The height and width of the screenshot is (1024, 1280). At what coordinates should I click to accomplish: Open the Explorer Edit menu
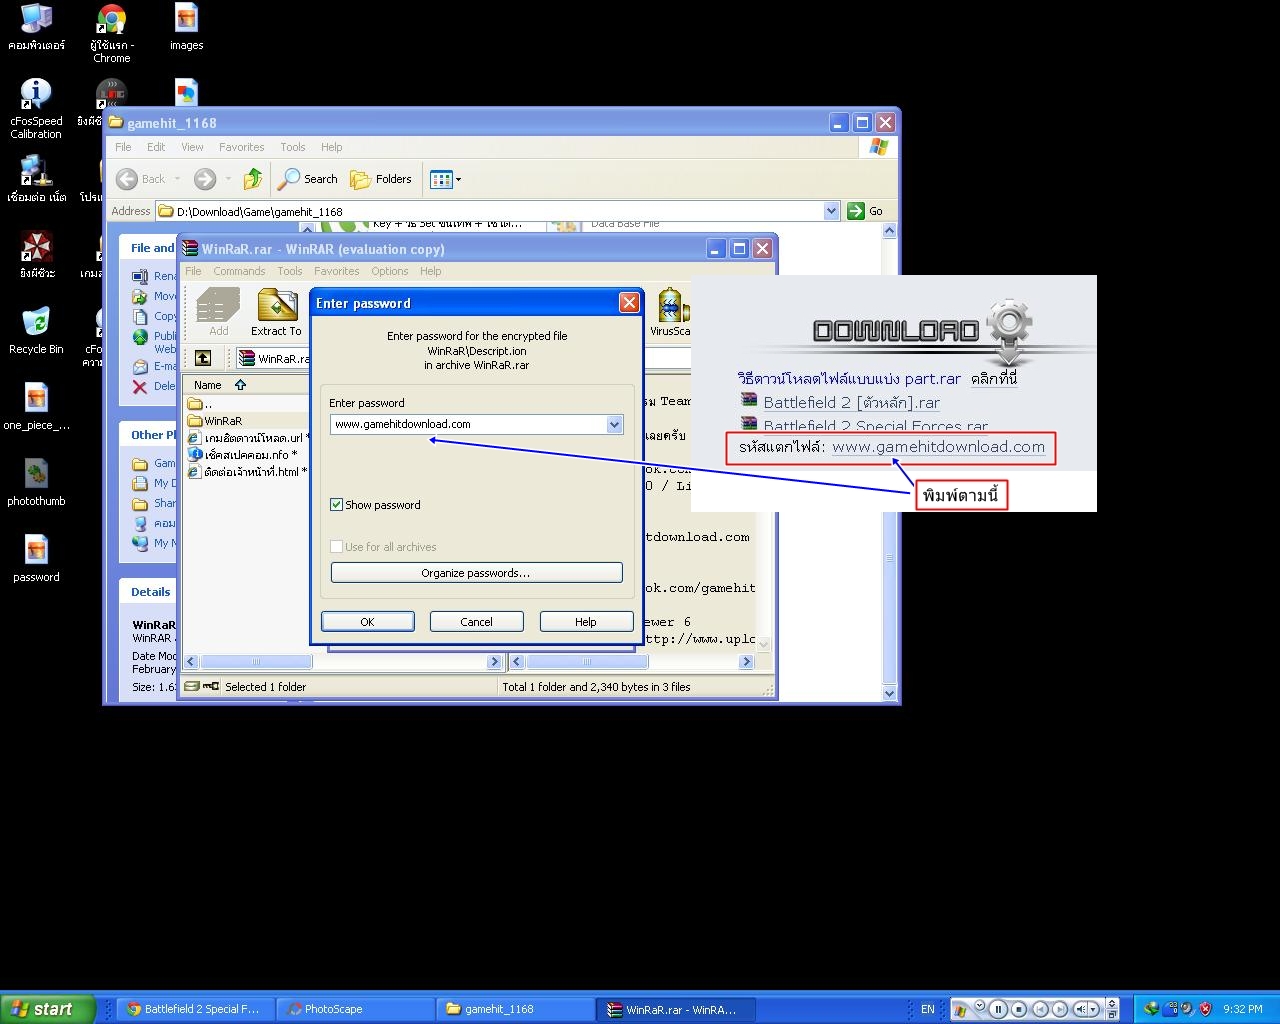[156, 147]
